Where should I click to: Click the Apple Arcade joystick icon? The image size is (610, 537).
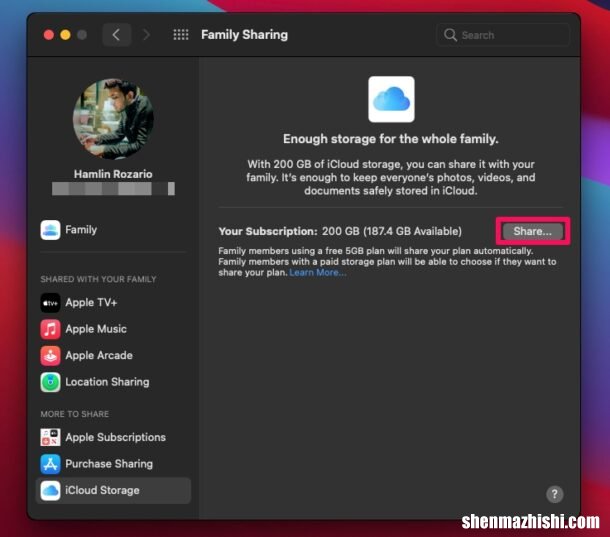(50, 356)
